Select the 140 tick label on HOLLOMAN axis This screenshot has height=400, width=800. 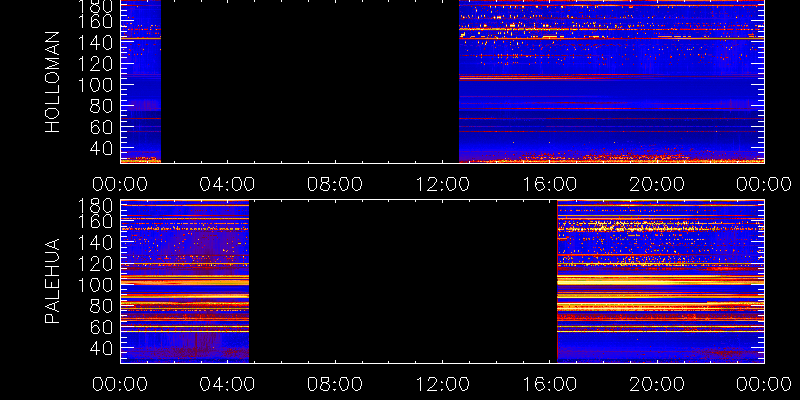[x=97, y=43]
